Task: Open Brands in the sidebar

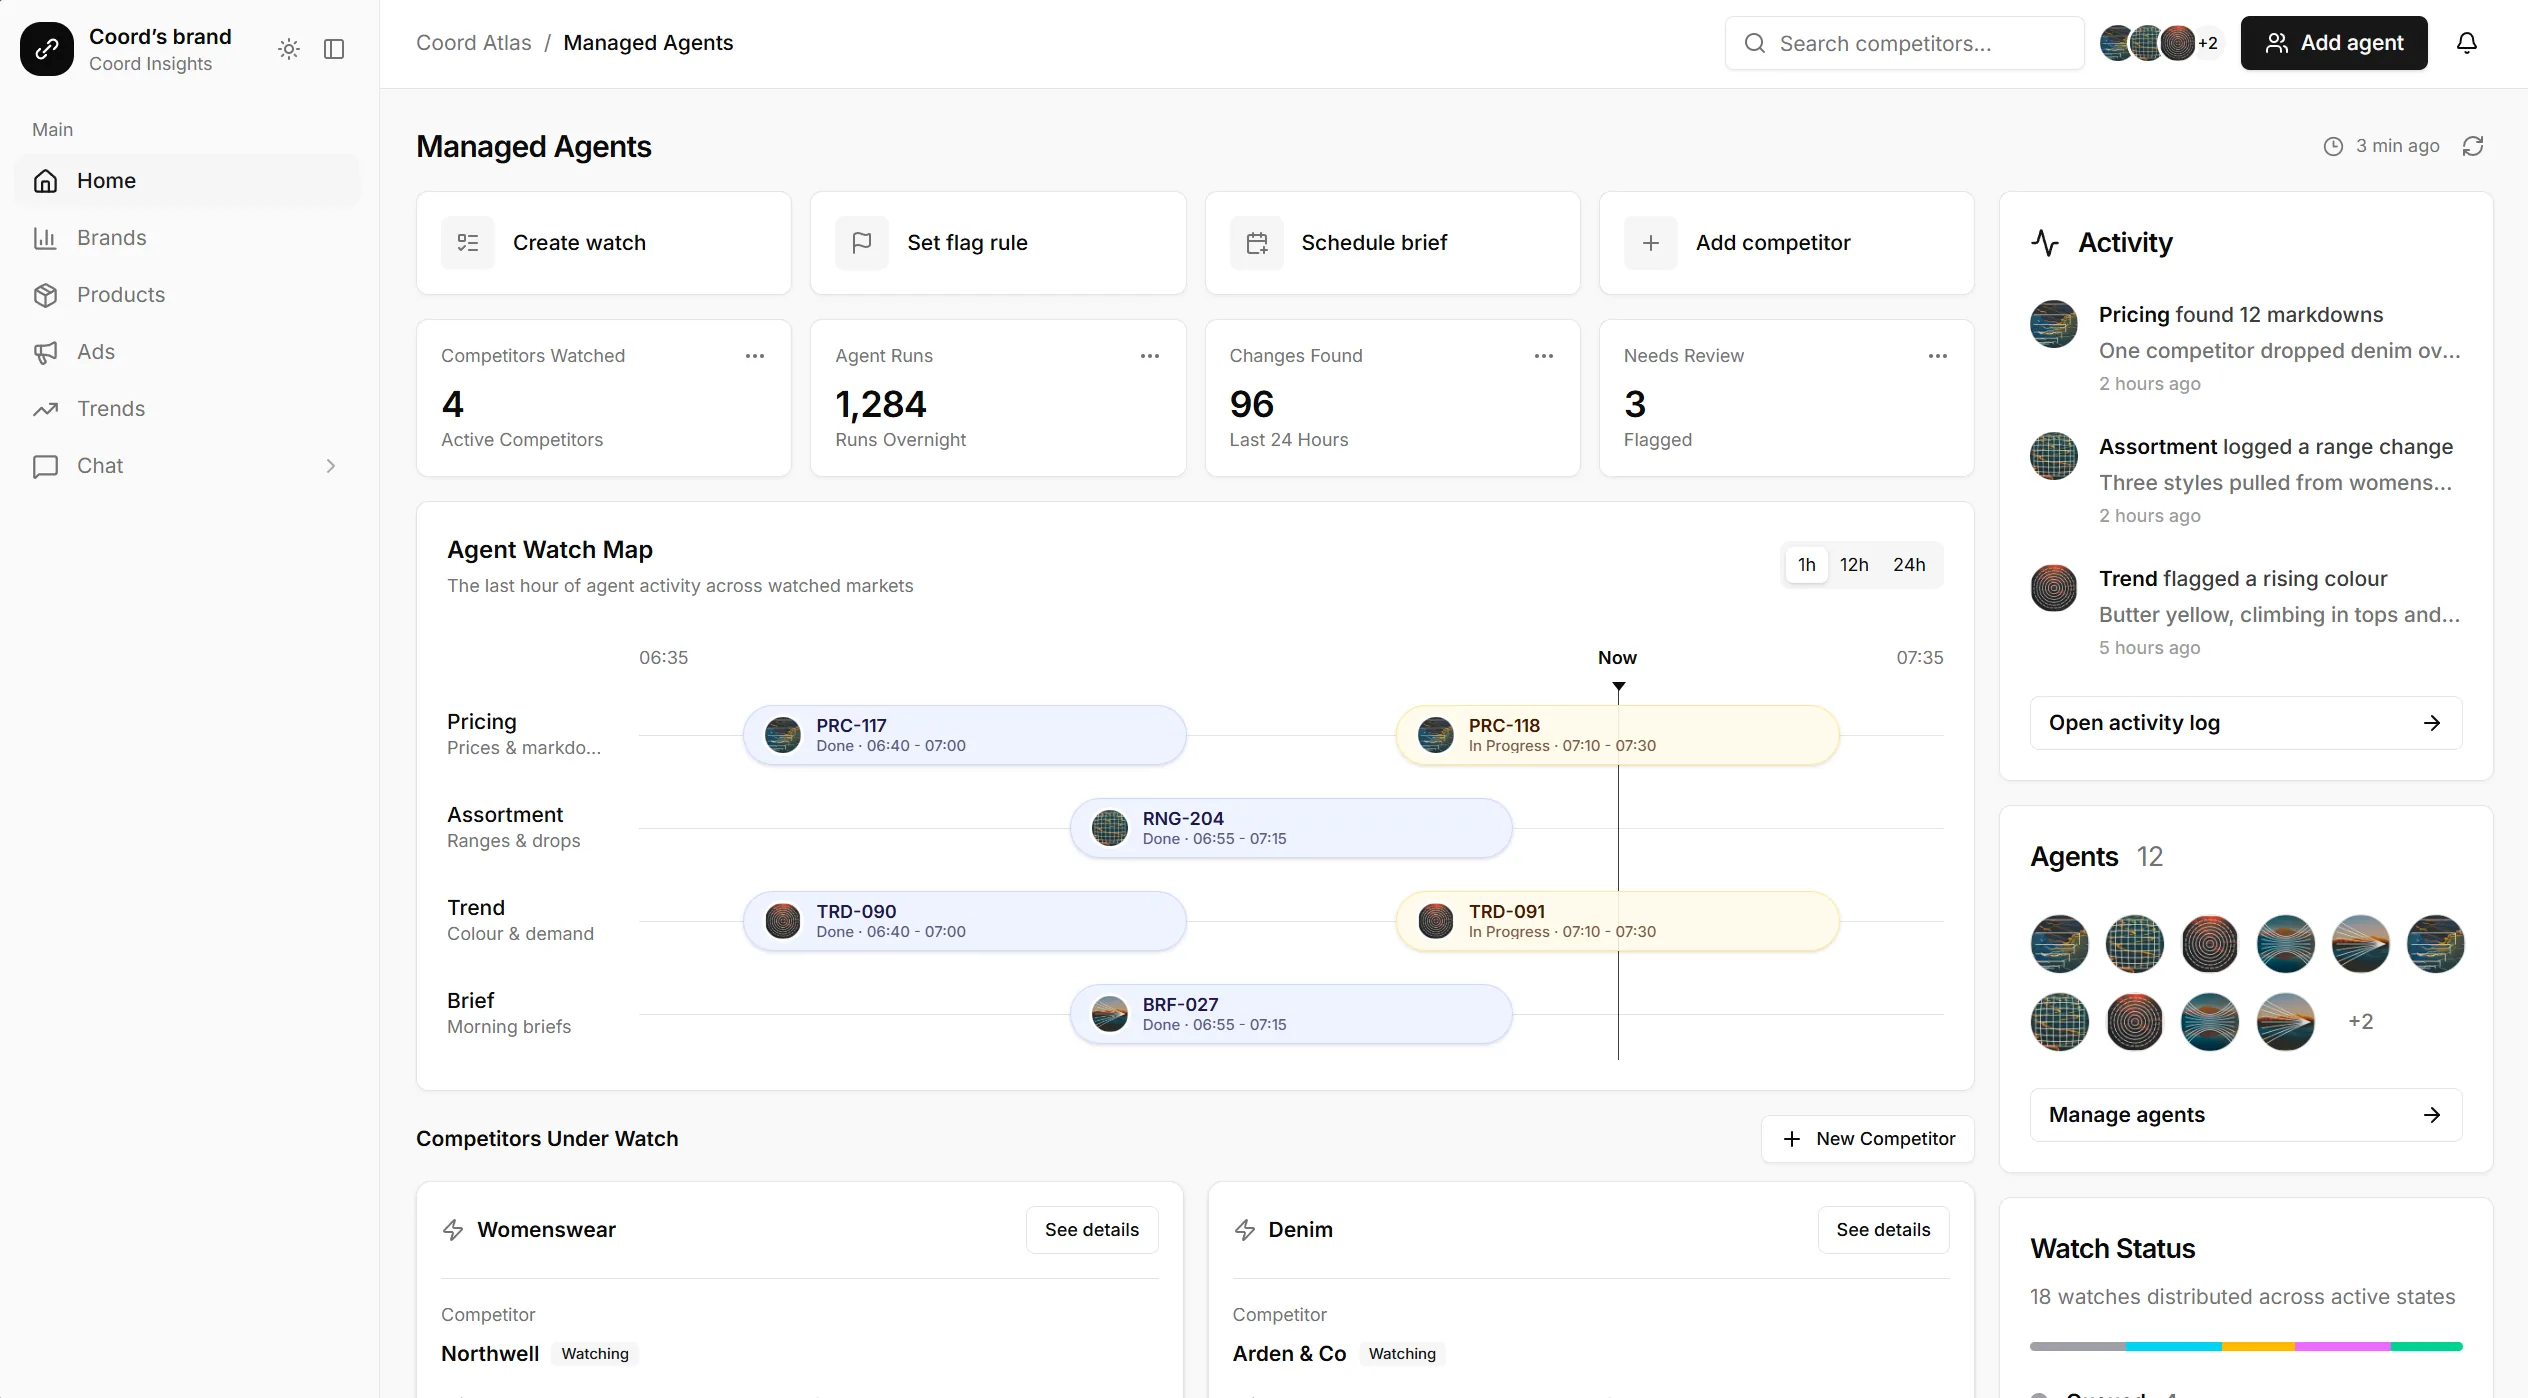Action: tap(188, 238)
